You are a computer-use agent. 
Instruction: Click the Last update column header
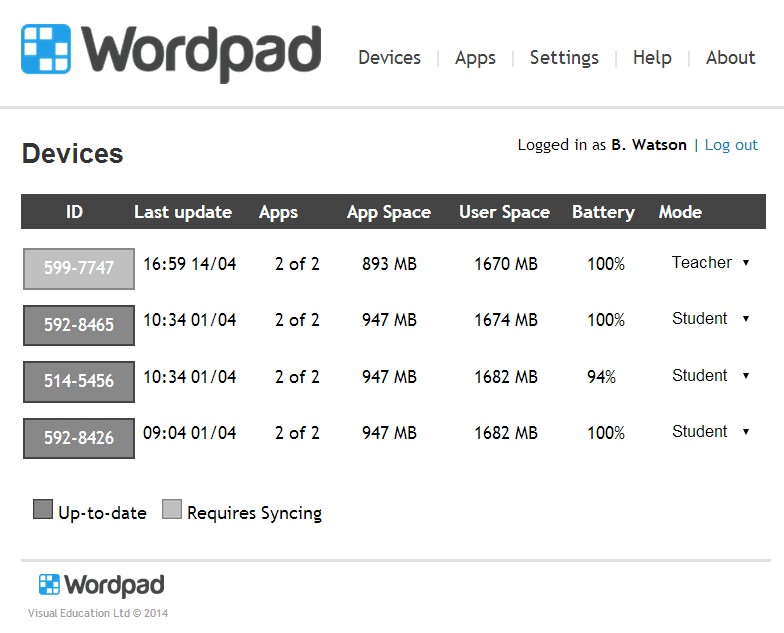pos(183,212)
